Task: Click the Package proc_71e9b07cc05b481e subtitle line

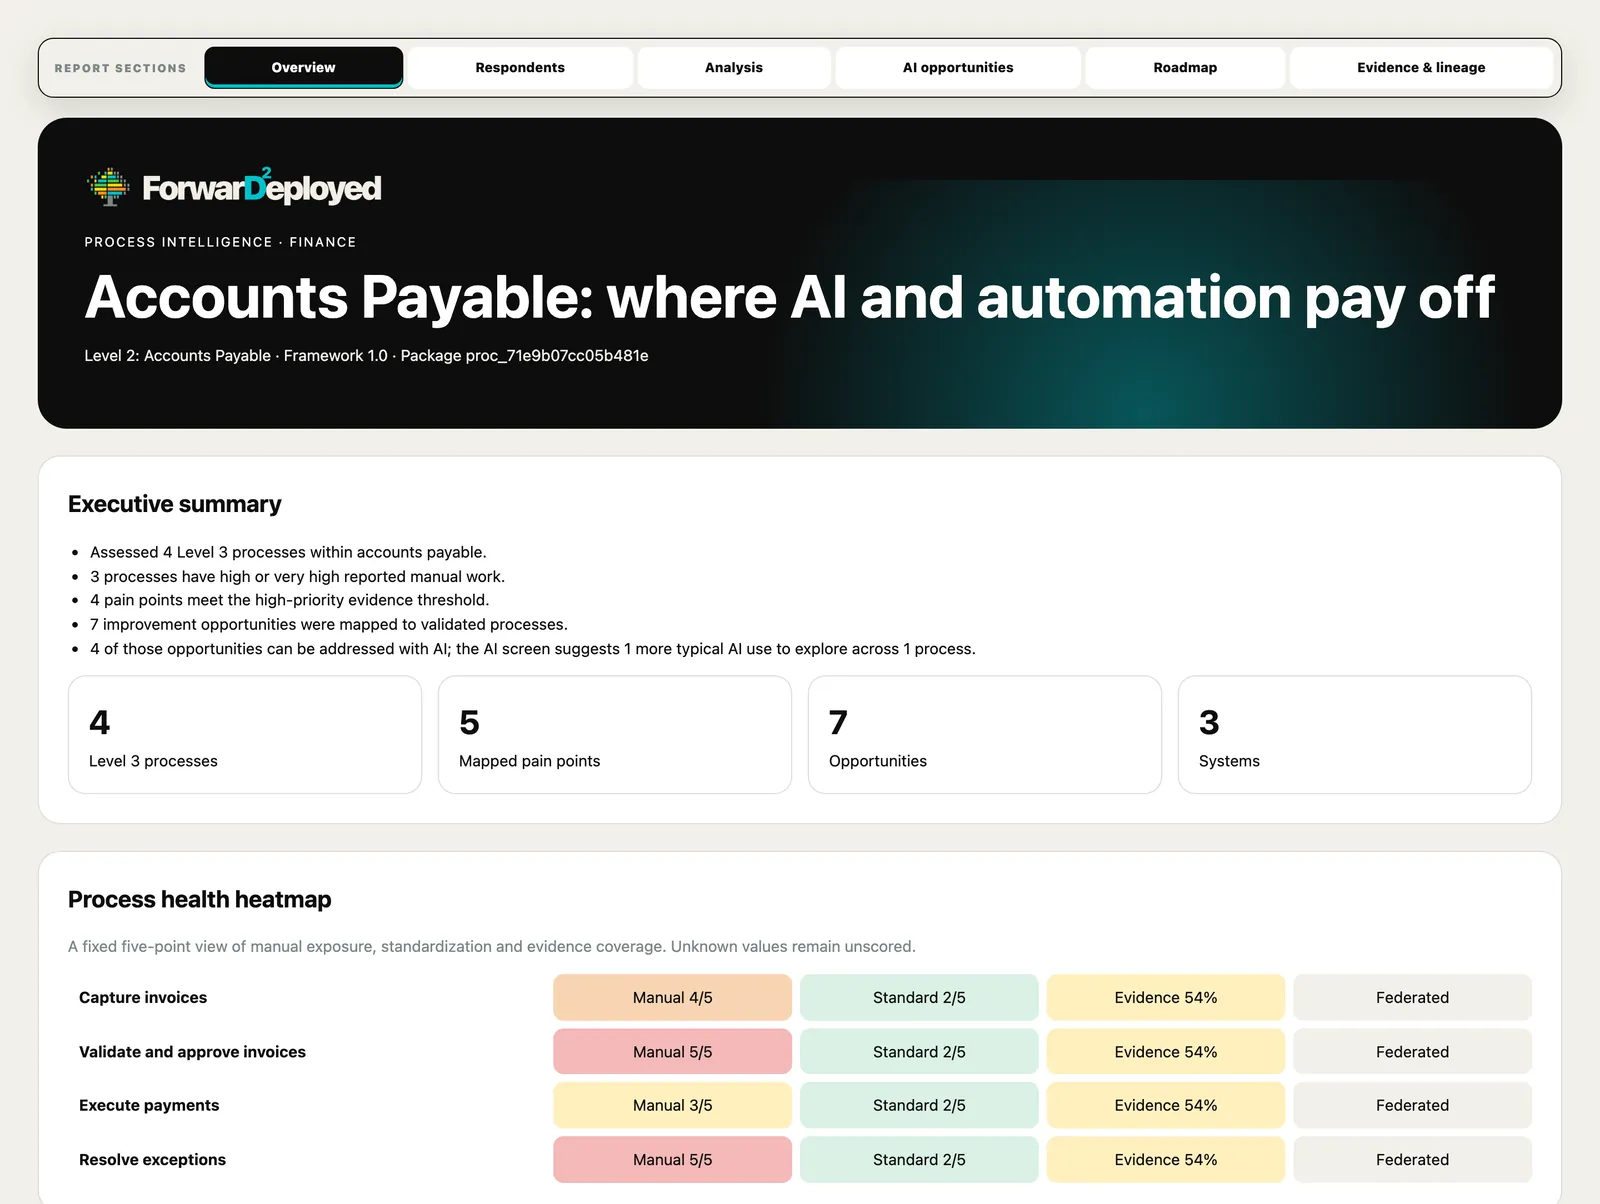Action: (x=366, y=356)
